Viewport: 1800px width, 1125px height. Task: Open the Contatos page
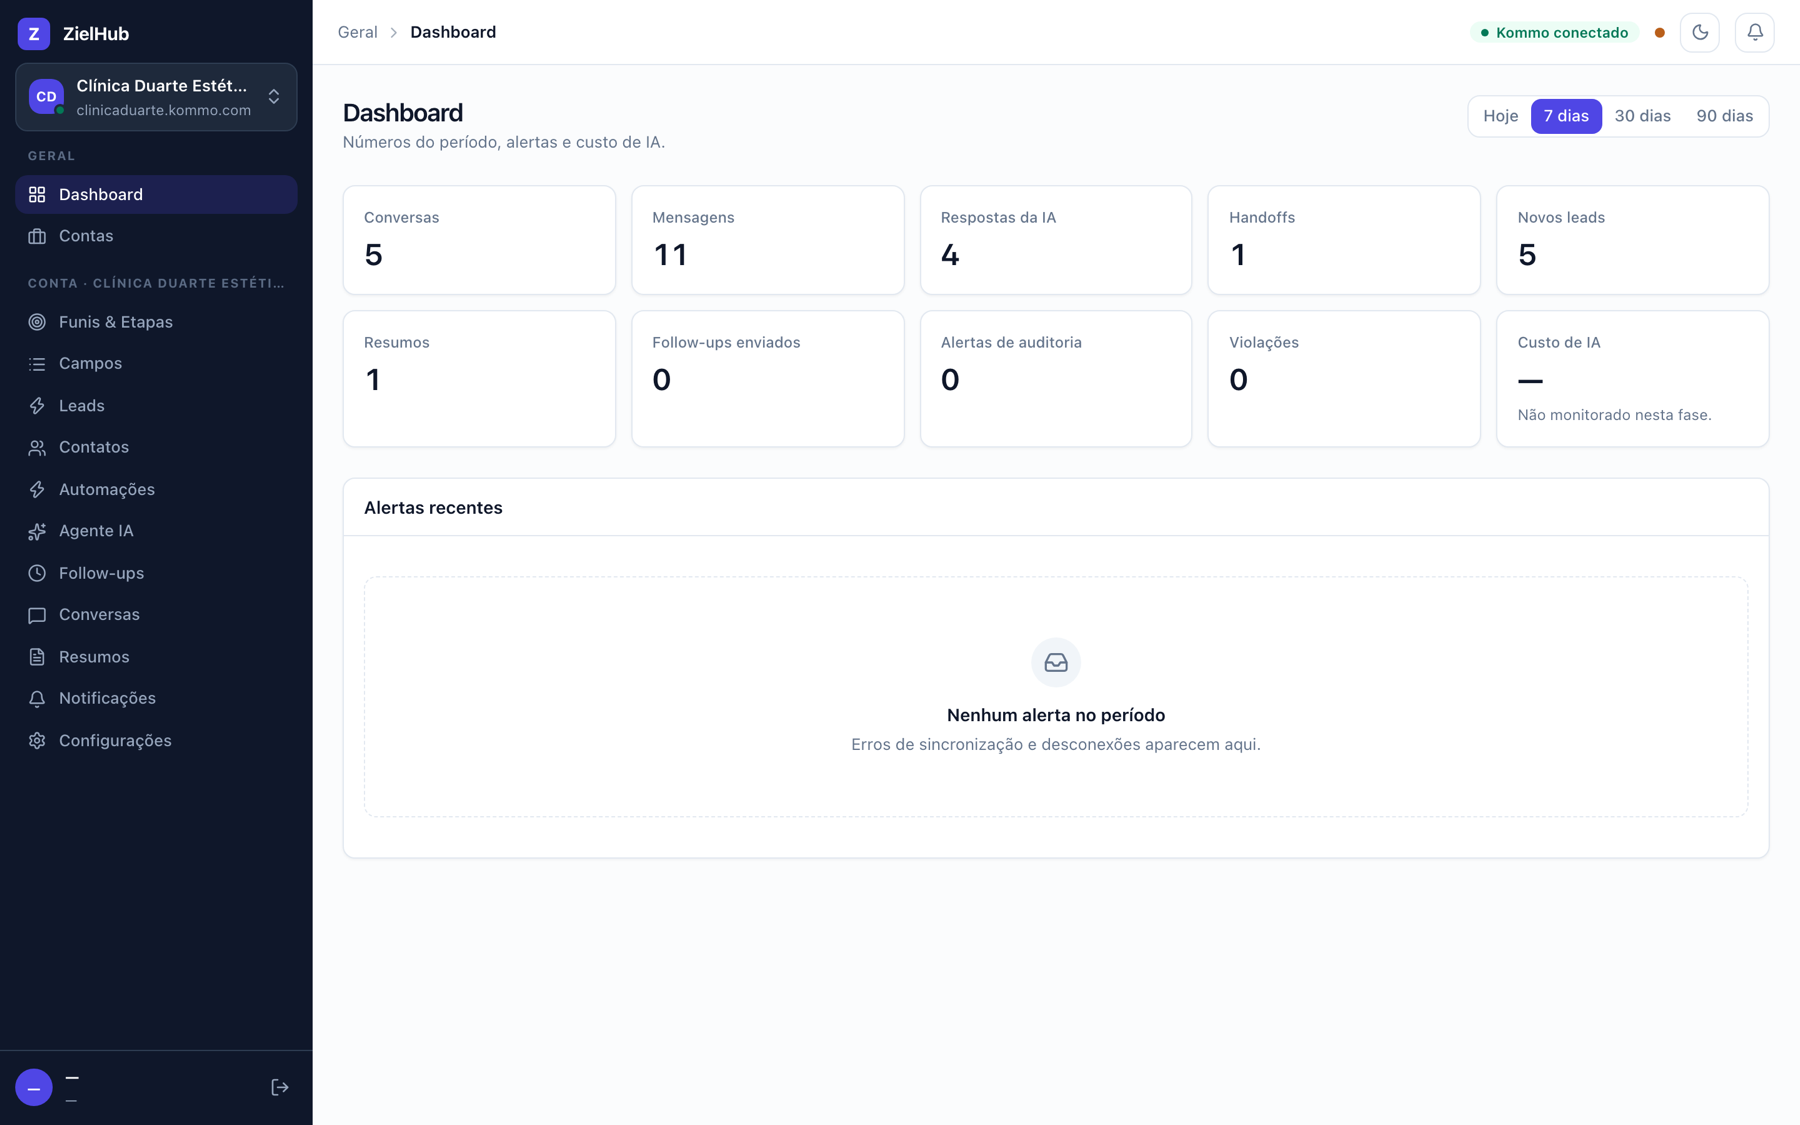[x=156, y=448]
